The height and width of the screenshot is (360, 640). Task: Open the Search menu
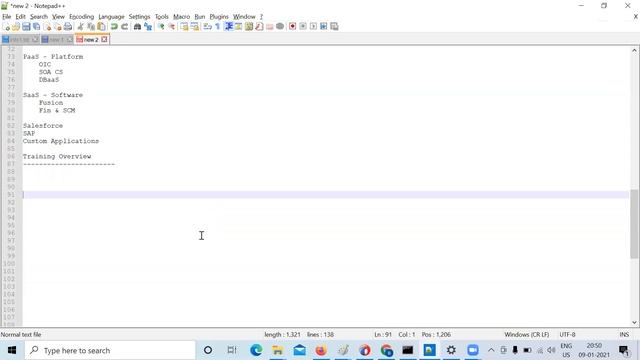click(x=39, y=17)
